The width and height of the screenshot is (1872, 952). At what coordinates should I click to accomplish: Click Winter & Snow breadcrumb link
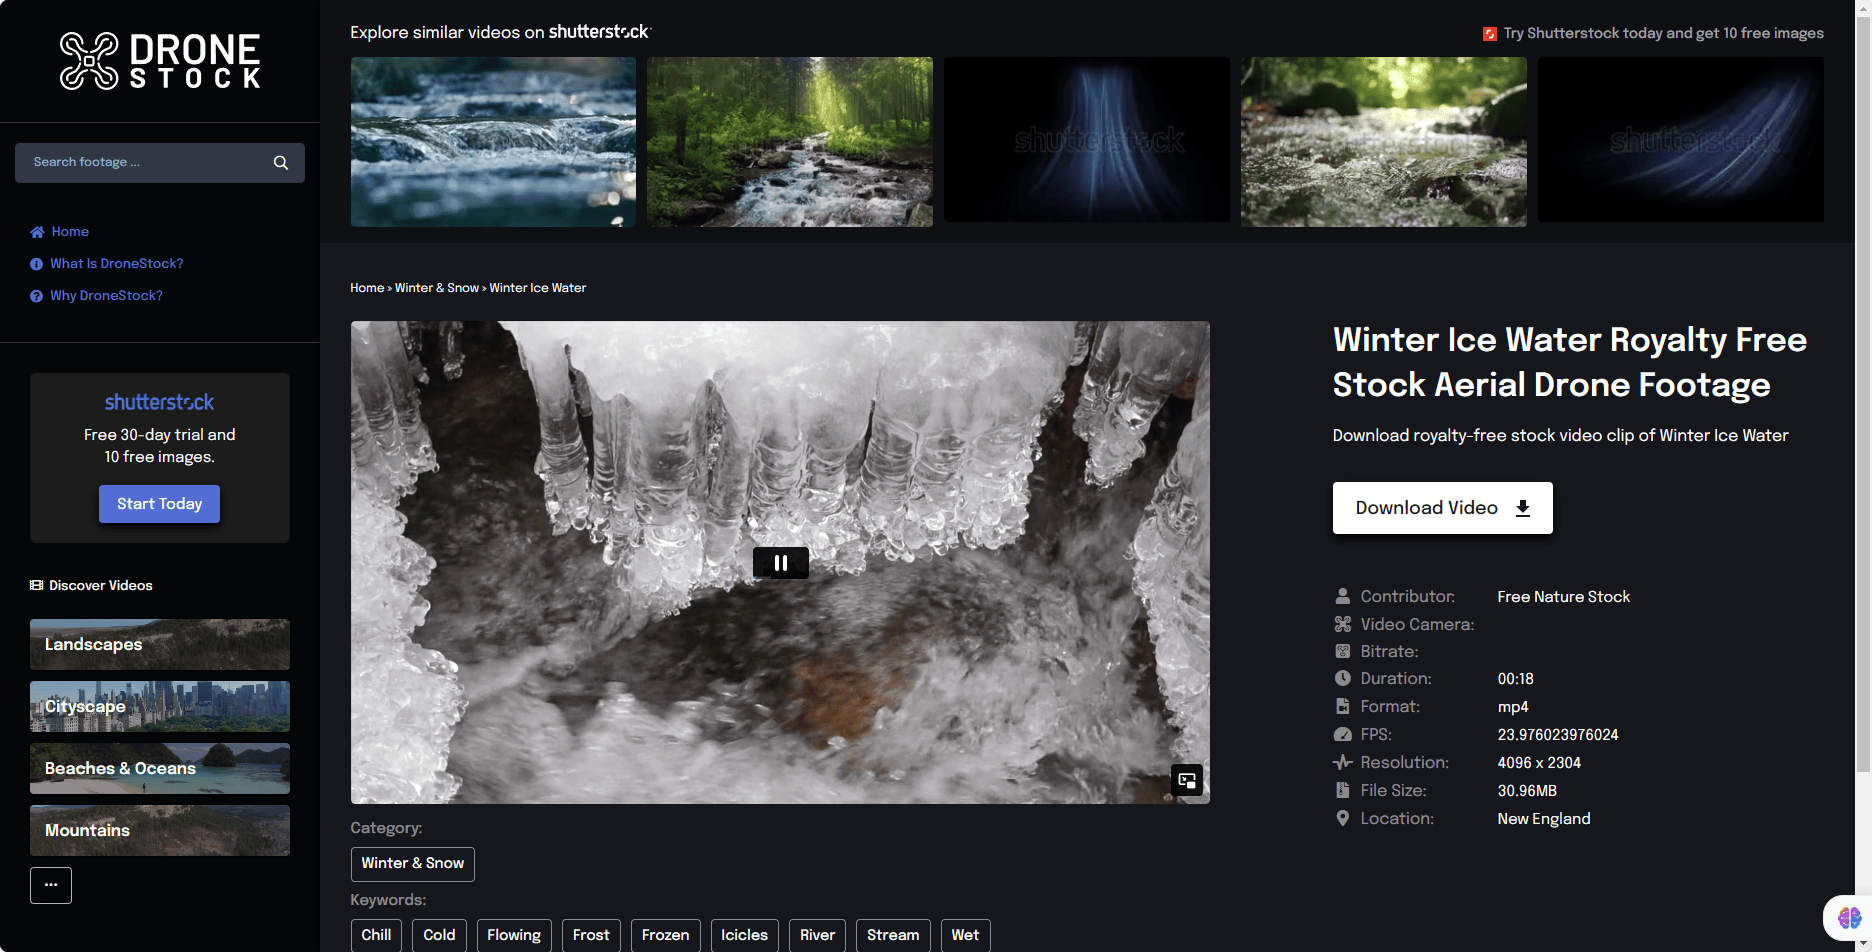tap(436, 288)
